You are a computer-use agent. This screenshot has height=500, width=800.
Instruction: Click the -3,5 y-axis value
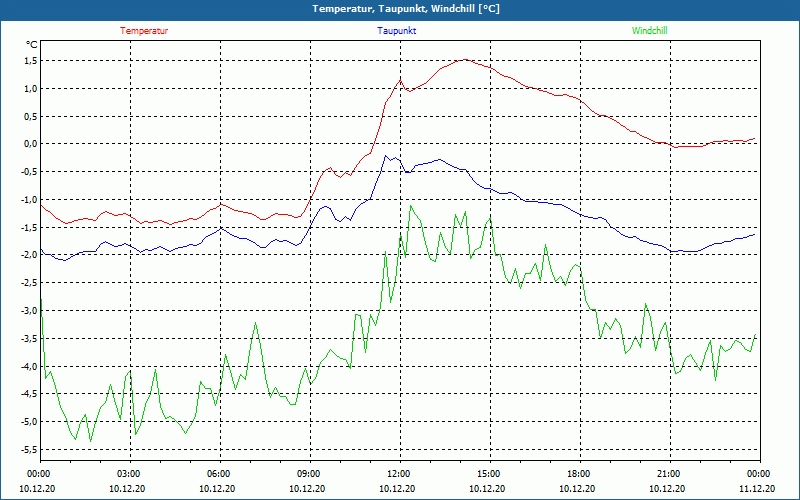(30, 338)
